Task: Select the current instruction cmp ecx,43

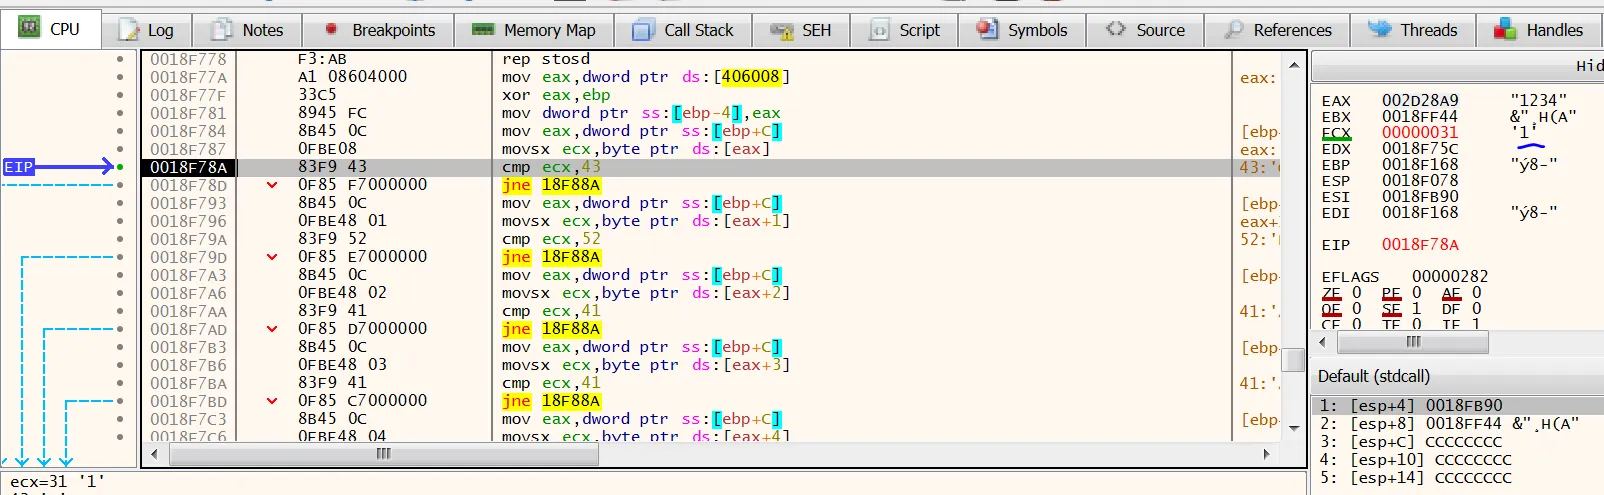Action: [x=551, y=167]
